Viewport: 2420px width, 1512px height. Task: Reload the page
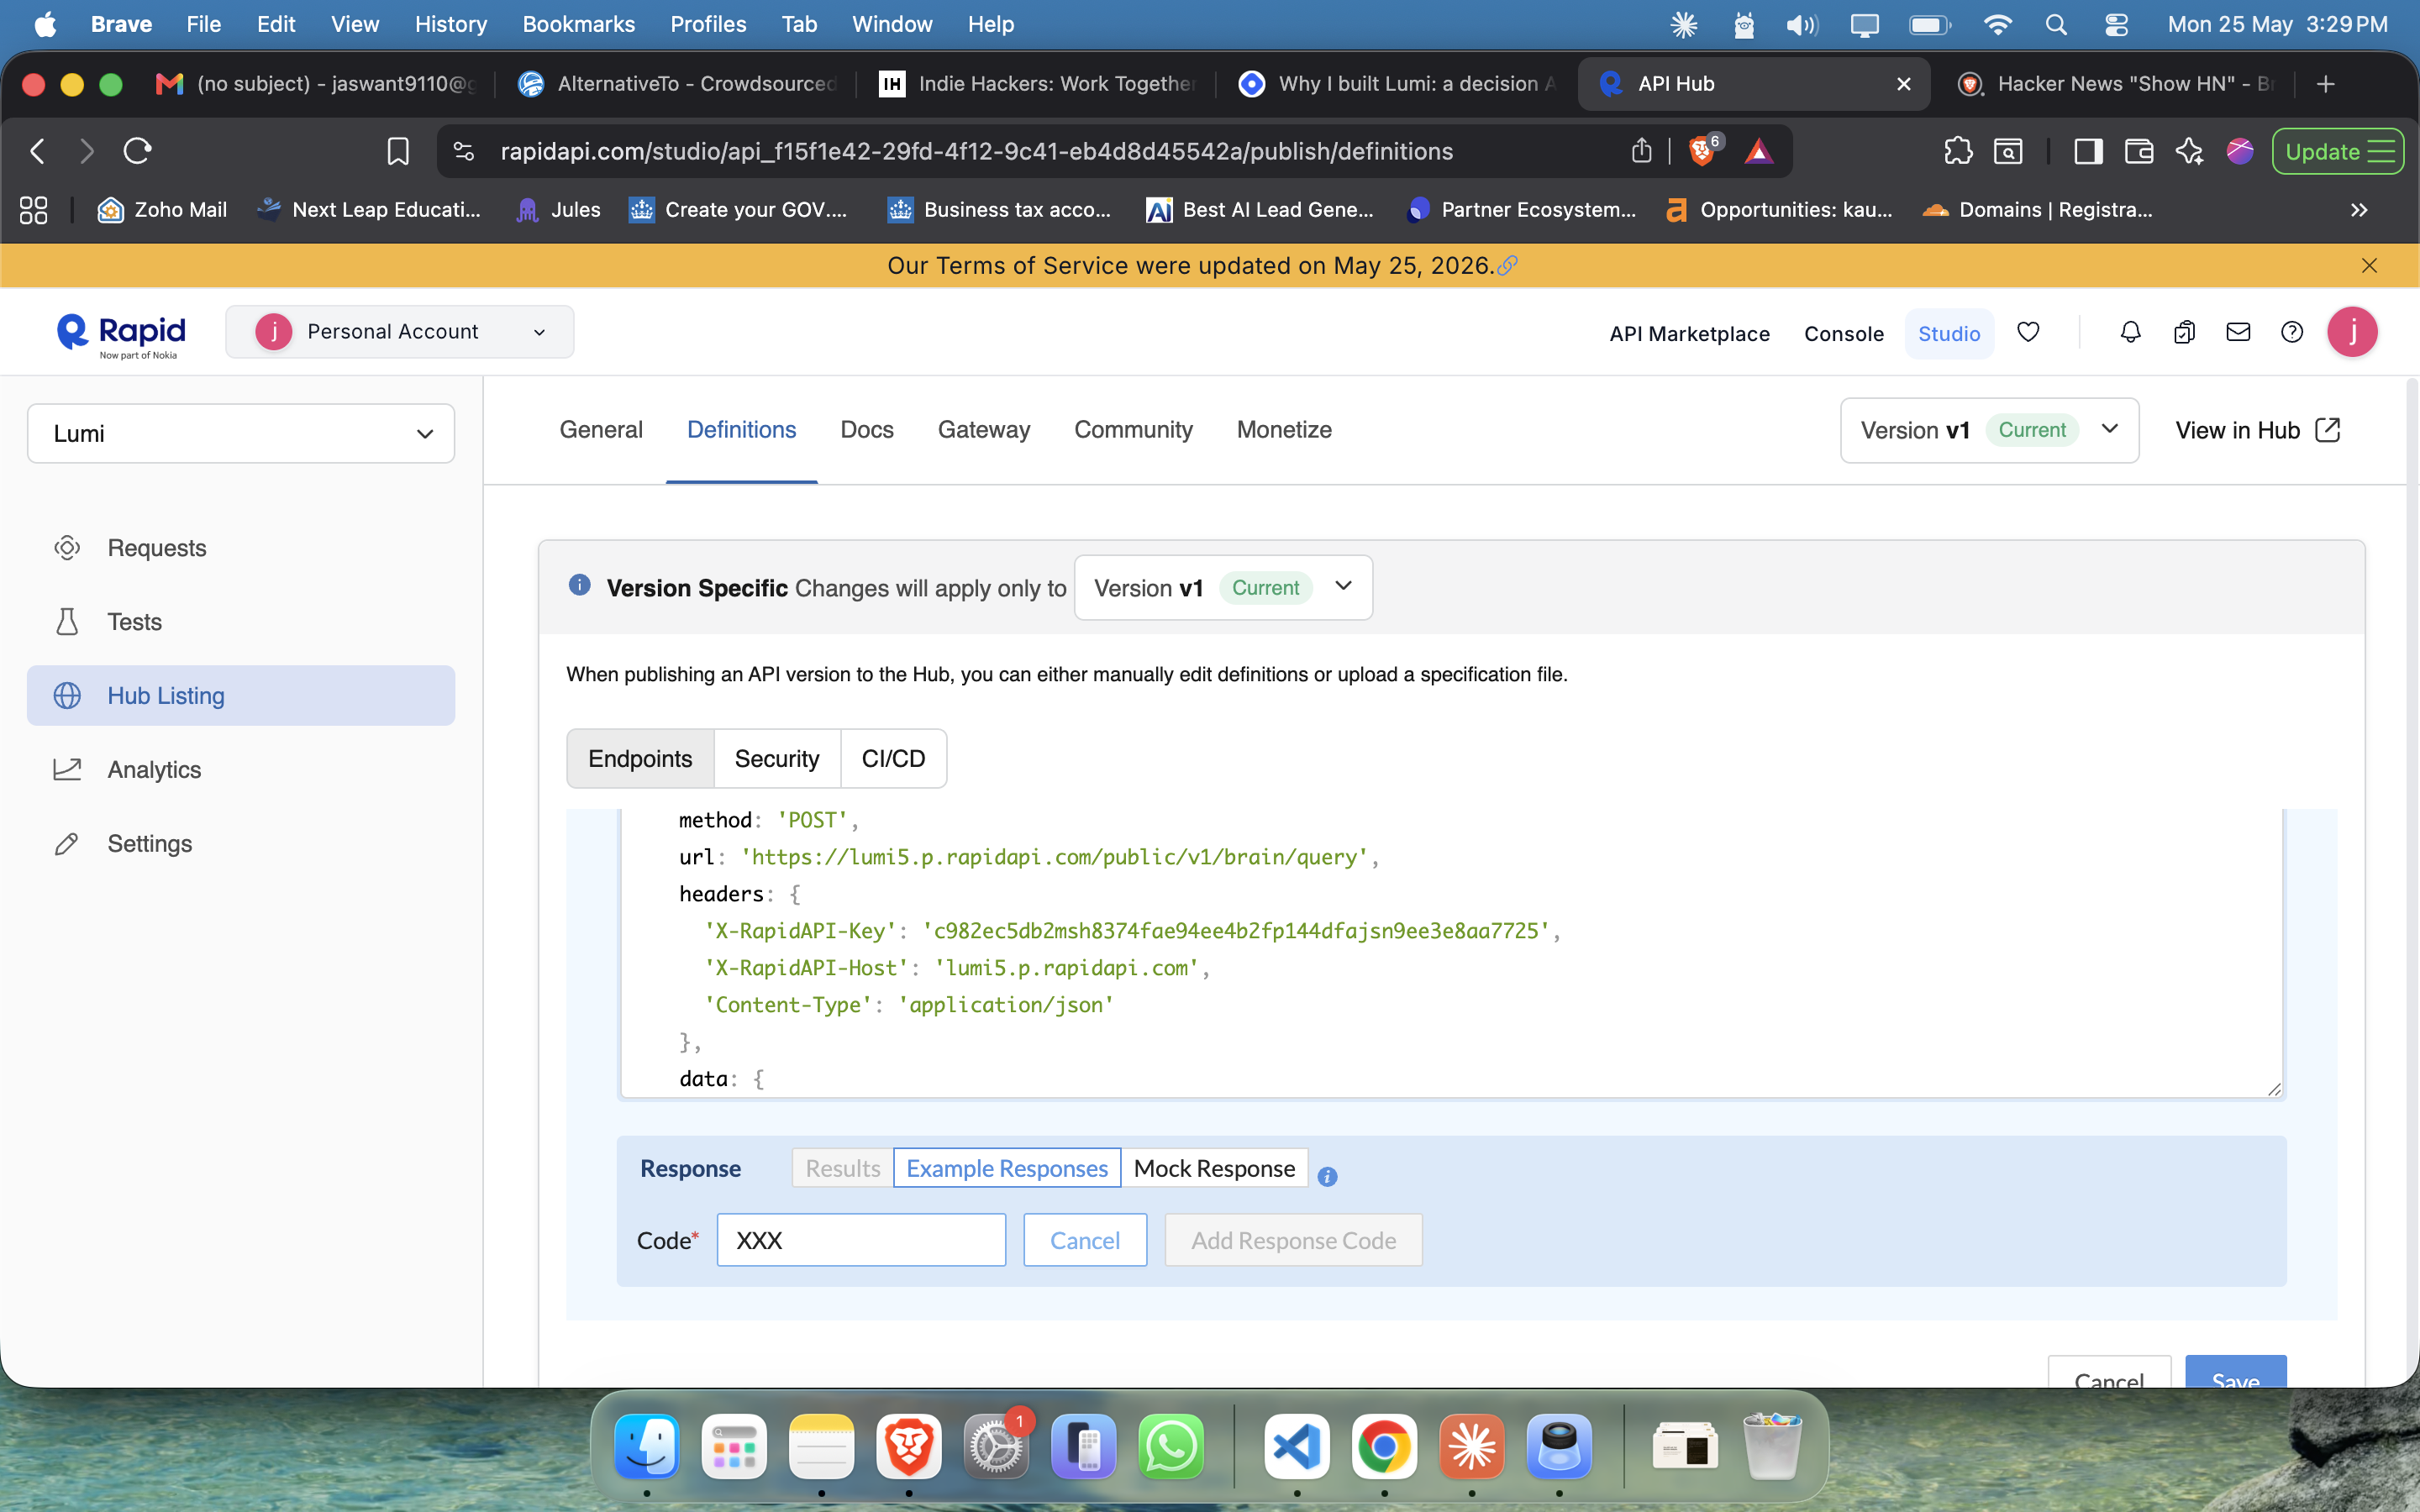[x=137, y=151]
